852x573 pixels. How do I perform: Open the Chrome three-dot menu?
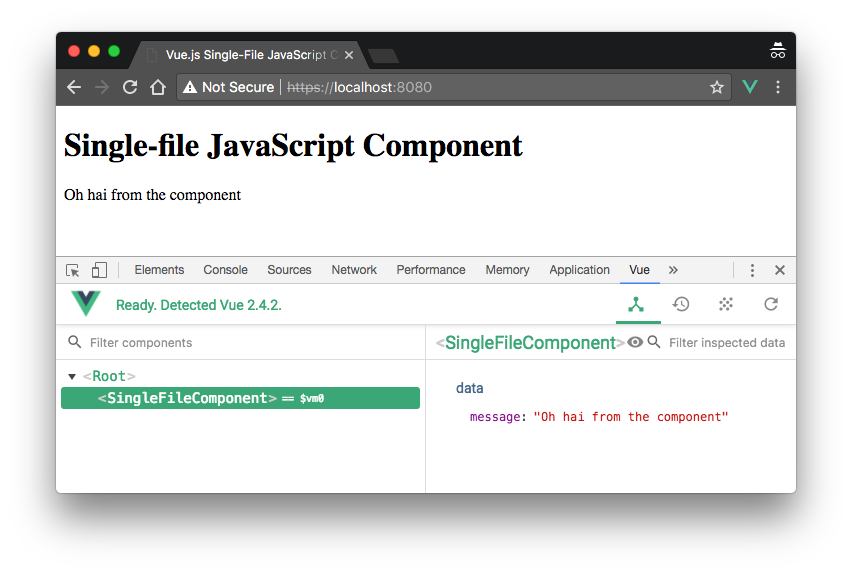[778, 87]
